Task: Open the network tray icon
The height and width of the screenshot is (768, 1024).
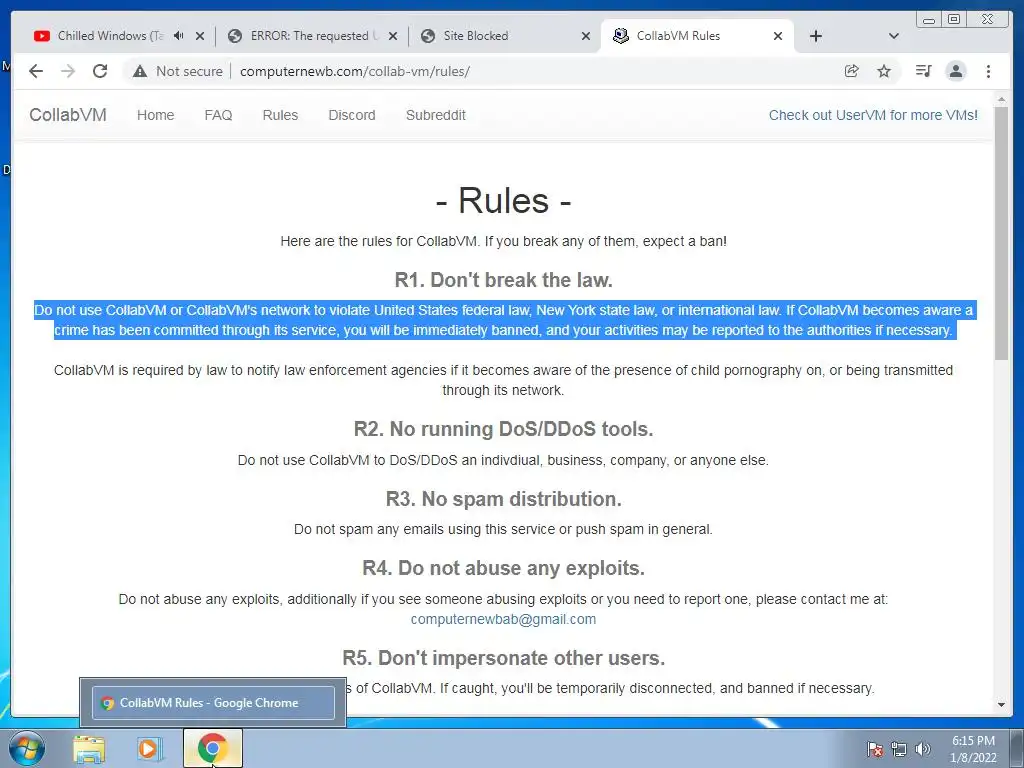Action: tap(899, 749)
